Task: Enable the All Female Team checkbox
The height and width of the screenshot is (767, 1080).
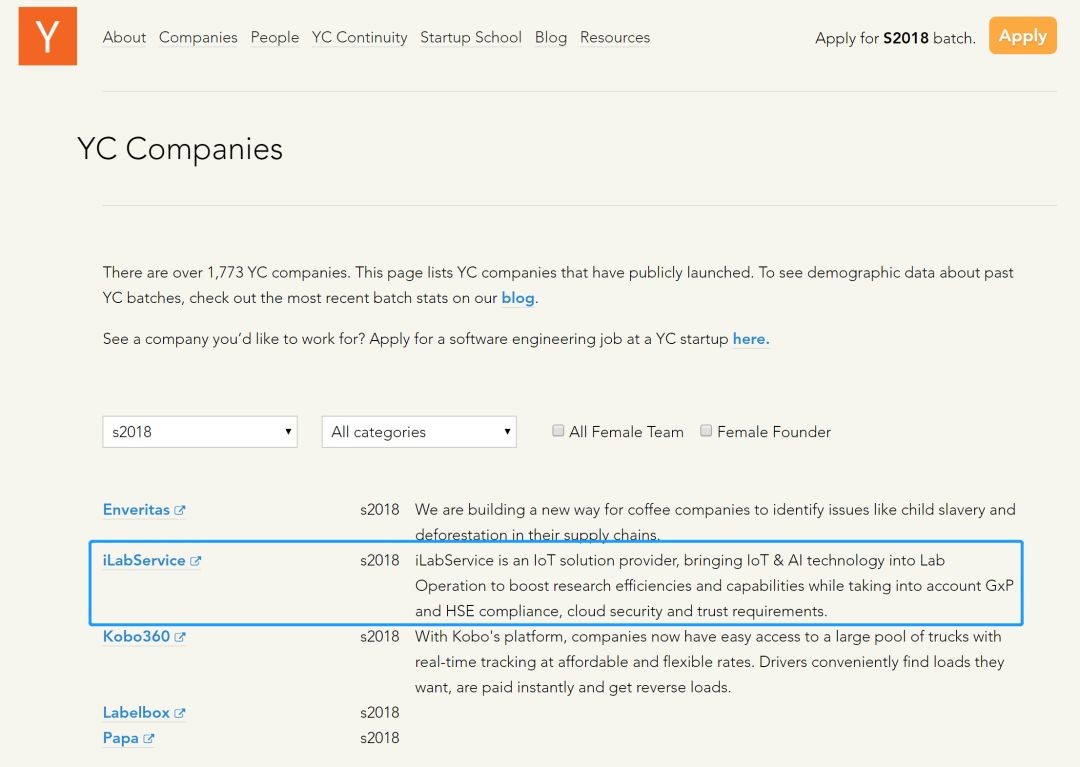Action: pos(558,431)
